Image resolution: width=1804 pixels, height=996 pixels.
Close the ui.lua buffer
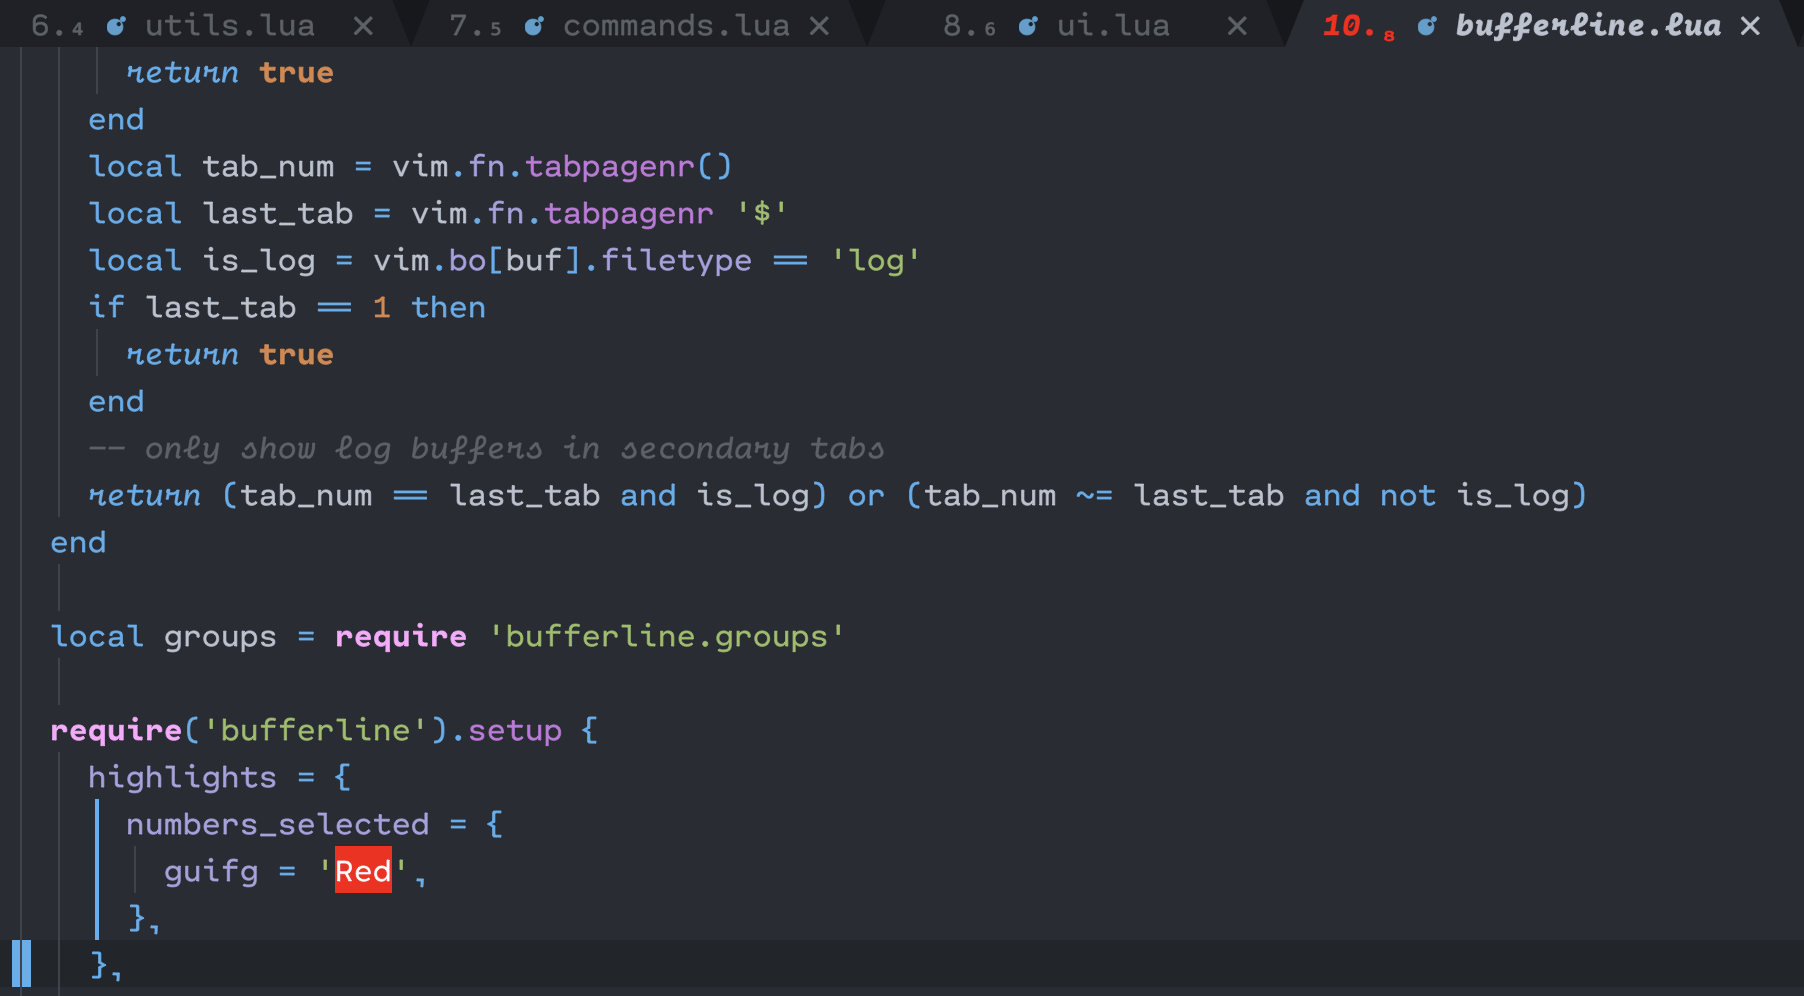point(1237,25)
